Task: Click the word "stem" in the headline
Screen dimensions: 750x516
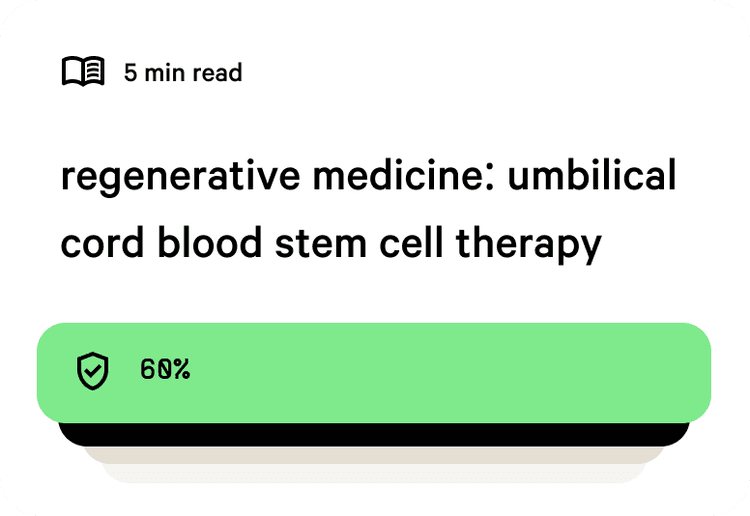Action: pos(320,243)
